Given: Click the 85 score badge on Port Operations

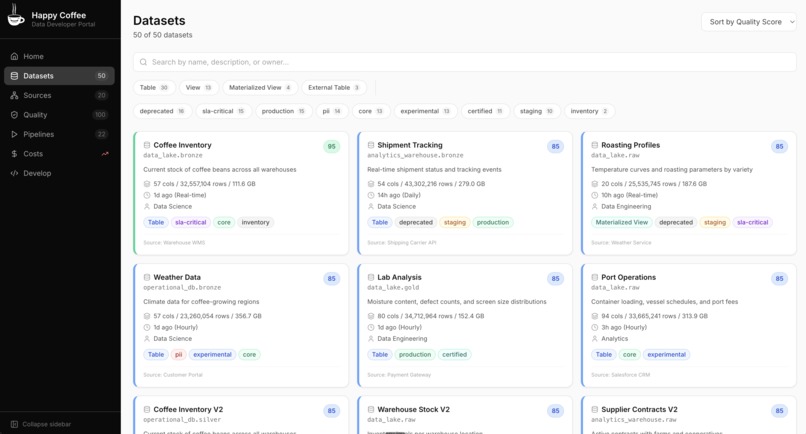Looking at the screenshot, I should (780, 279).
